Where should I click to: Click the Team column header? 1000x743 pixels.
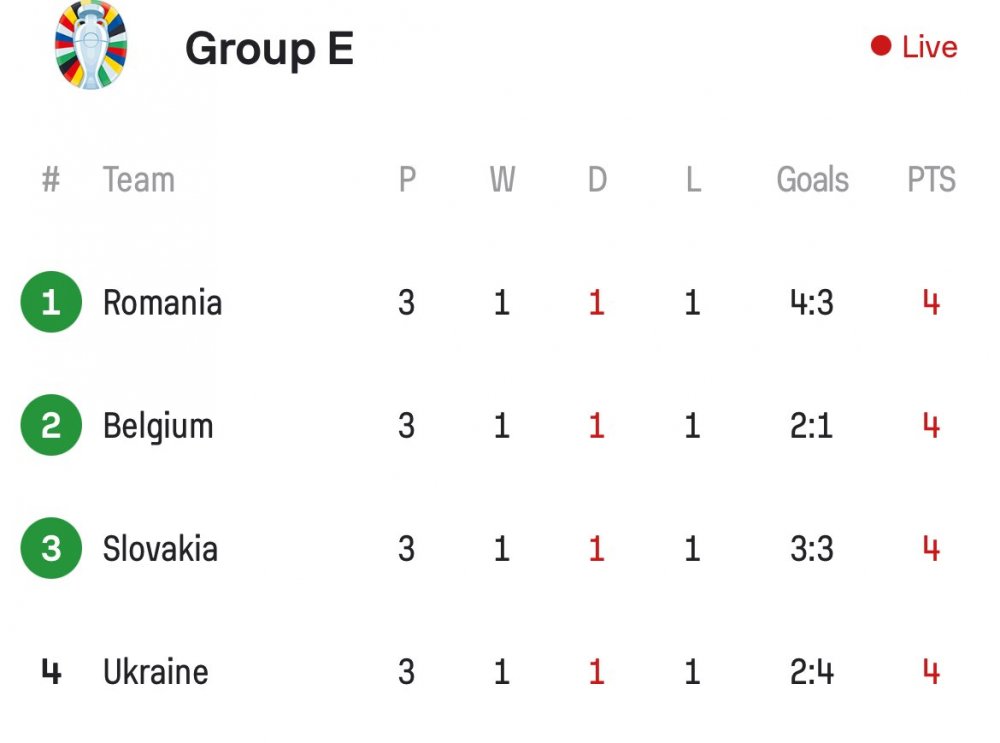138,179
